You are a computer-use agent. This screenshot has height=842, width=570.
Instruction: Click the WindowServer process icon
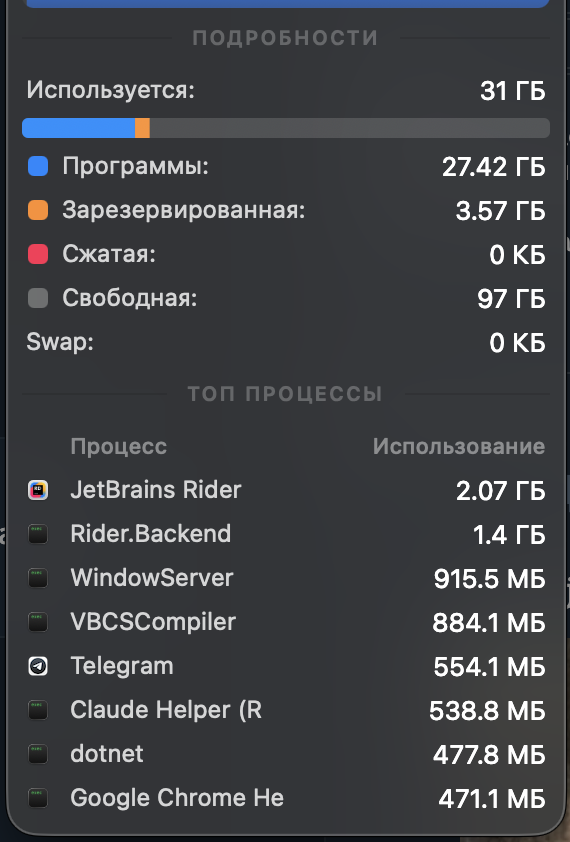point(38,578)
